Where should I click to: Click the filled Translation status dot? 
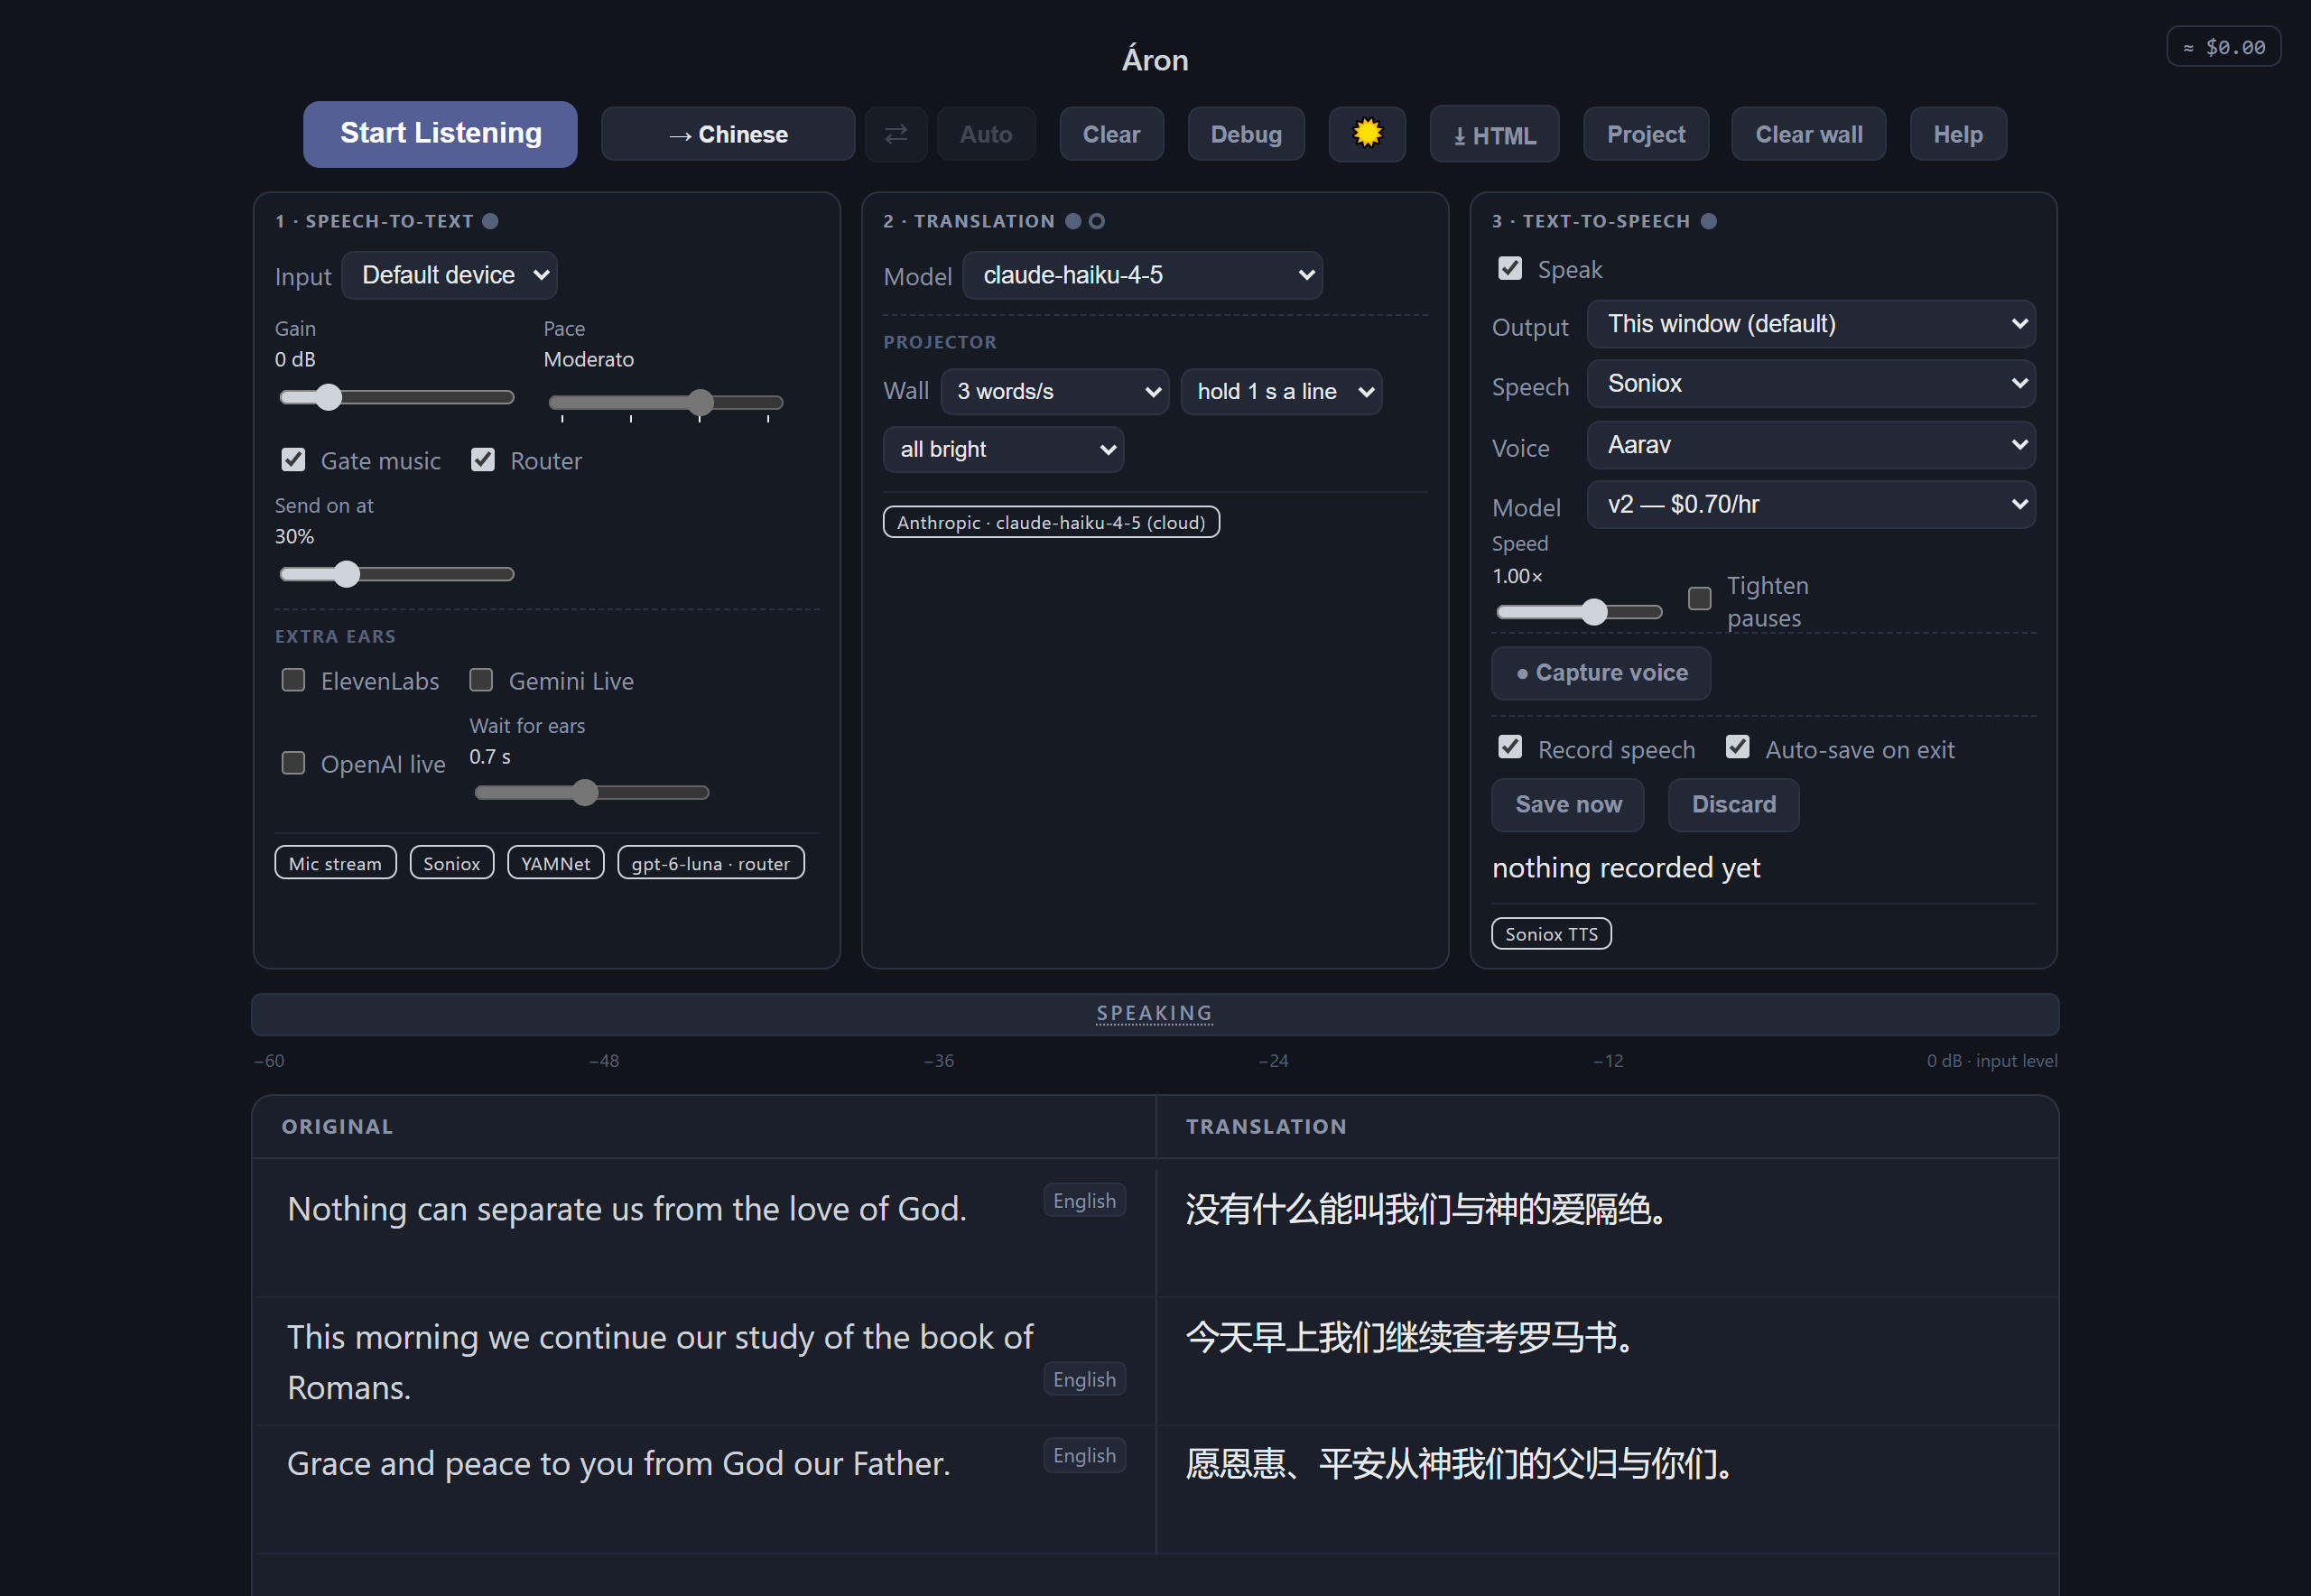[1073, 221]
